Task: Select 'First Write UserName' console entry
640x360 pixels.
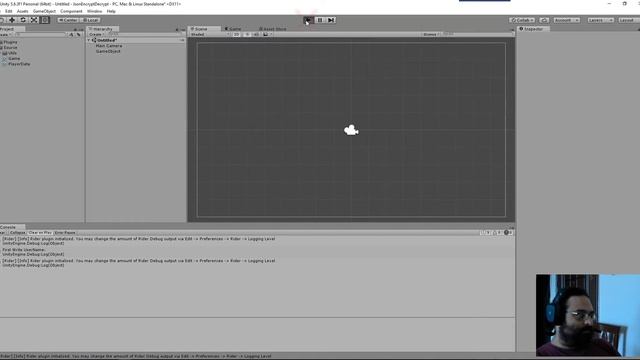Action: point(257,252)
